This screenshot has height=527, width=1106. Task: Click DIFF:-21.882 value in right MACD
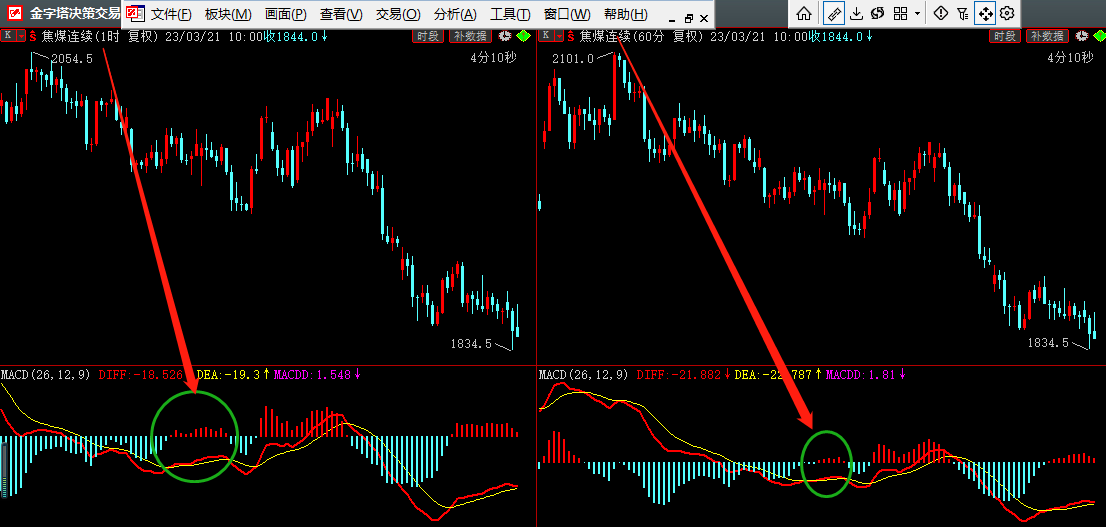pyautogui.click(x=680, y=375)
